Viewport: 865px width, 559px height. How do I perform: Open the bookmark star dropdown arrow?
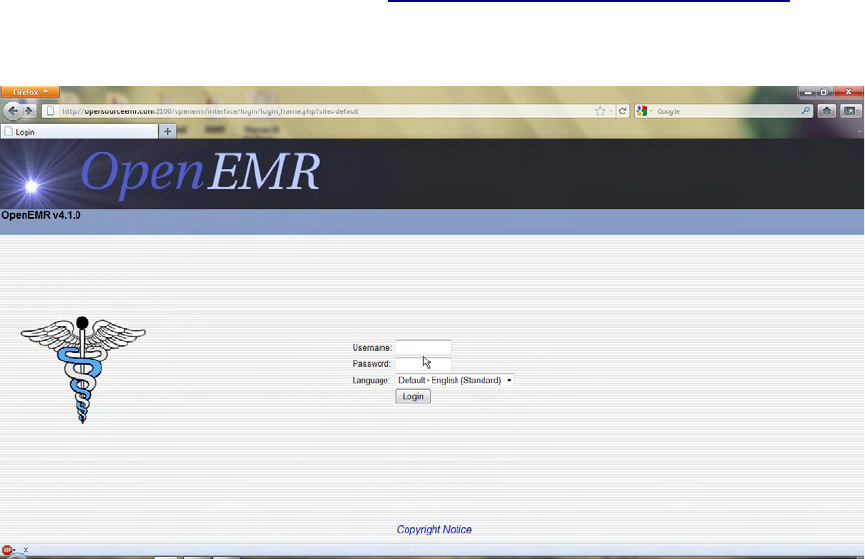pyautogui.click(x=611, y=111)
